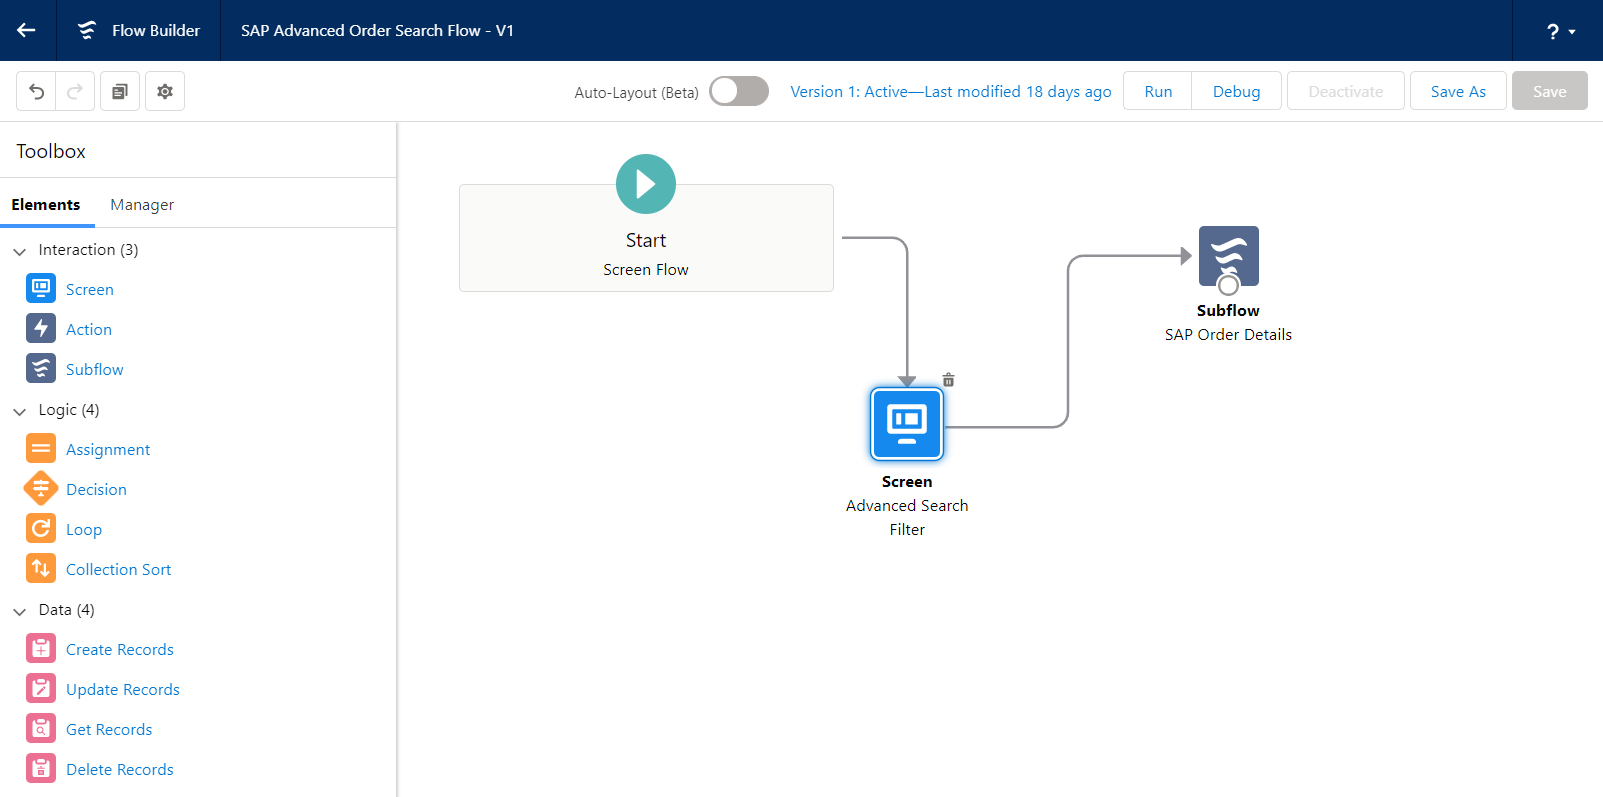Image resolution: width=1603 pixels, height=797 pixels.
Task: Select the Action element icon
Action: point(41,328)
